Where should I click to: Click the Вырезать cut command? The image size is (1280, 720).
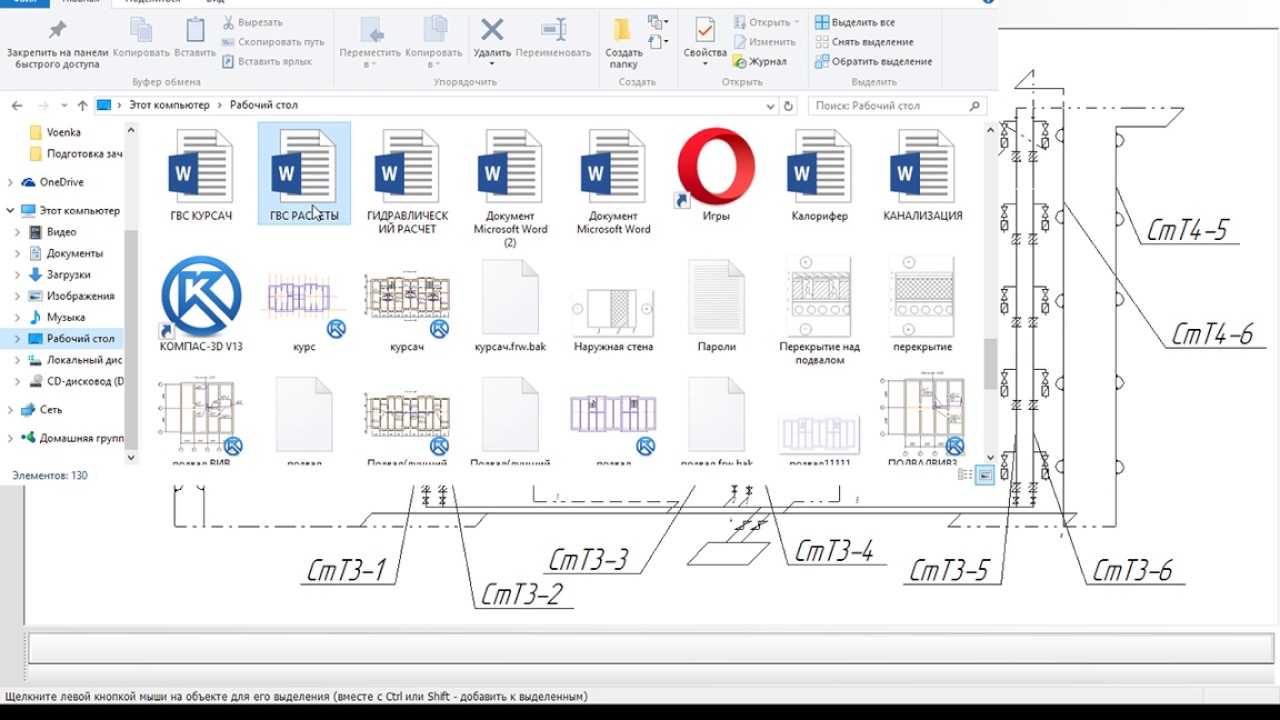point(252,22)
